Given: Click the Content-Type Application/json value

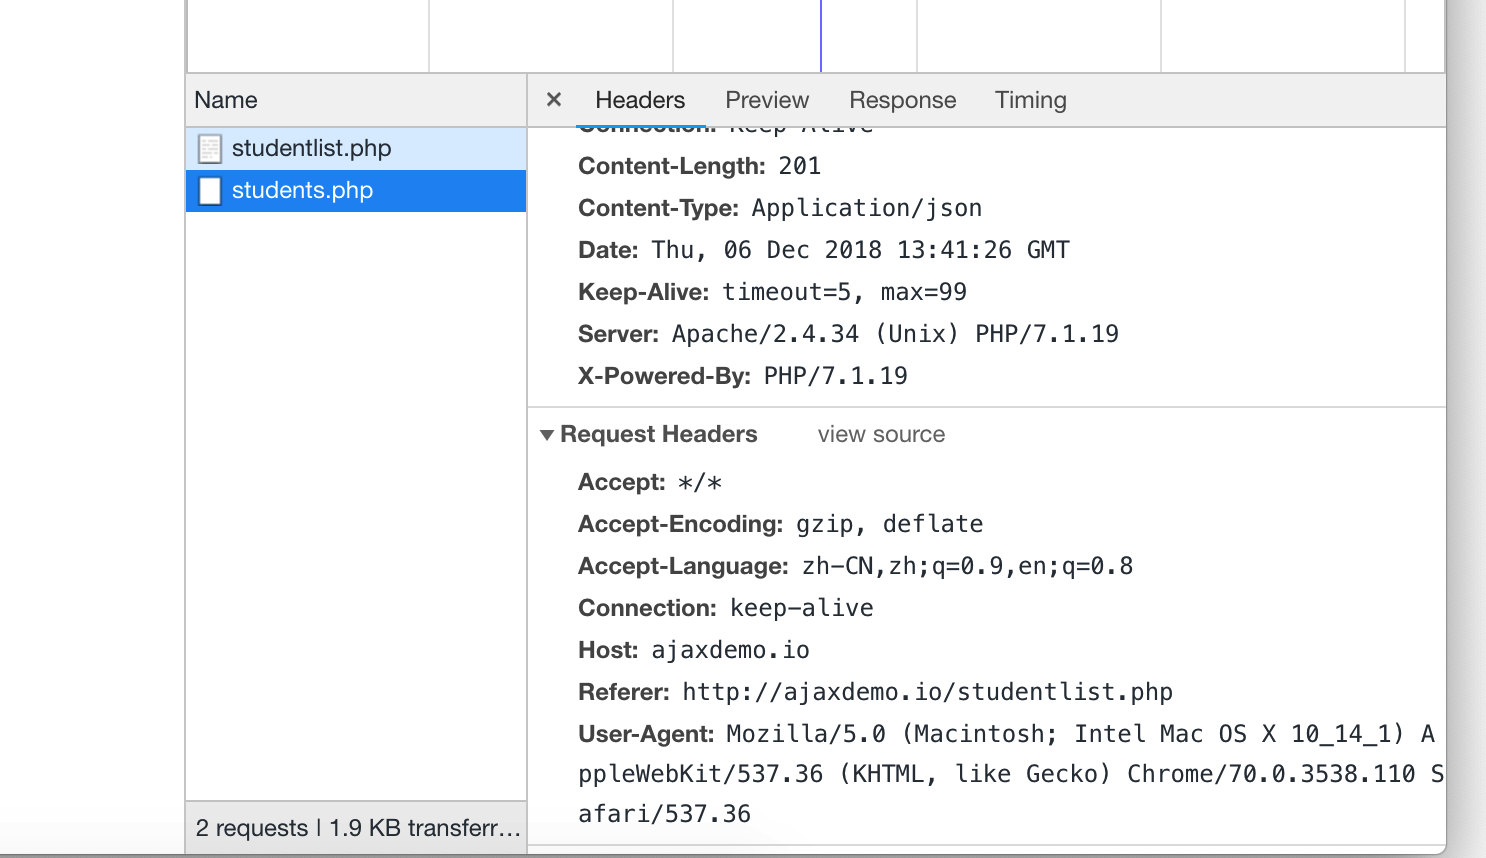Looking at the screenshot, I should [x=867, y=208].
